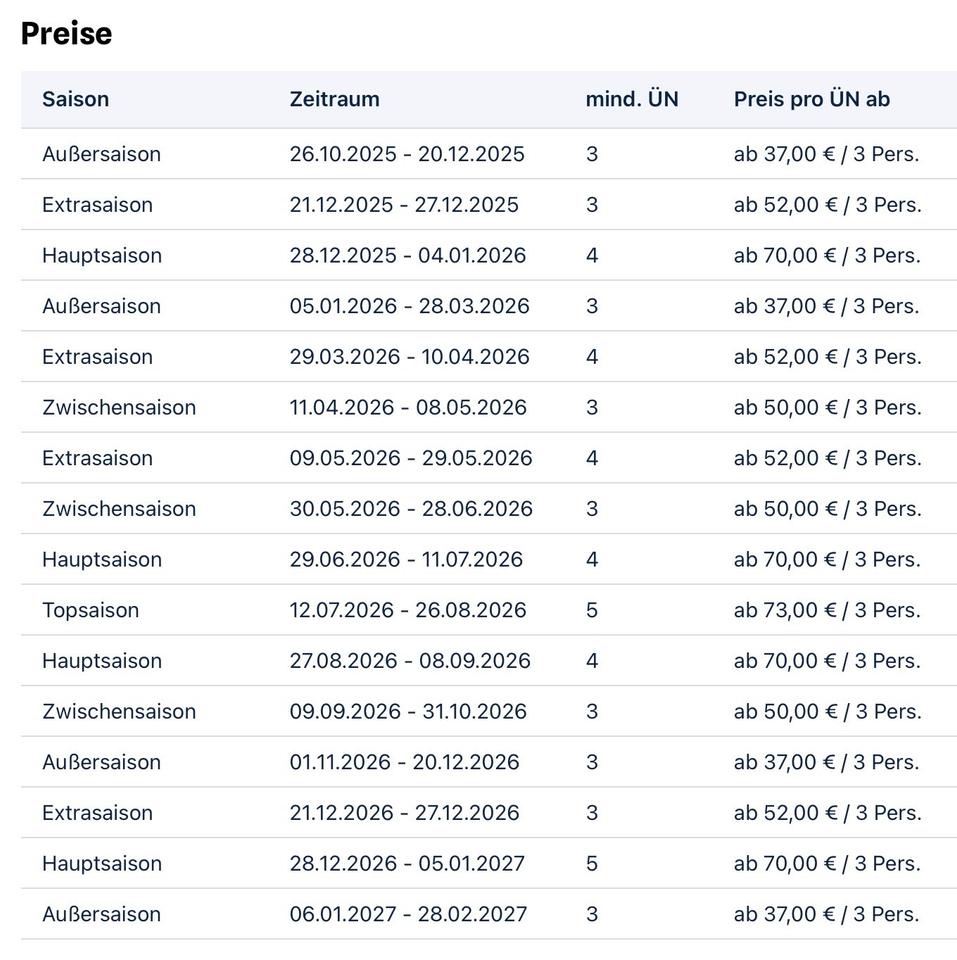957x960 pixels.
Task: Click the Preise heading
Action: pos(66,33)
